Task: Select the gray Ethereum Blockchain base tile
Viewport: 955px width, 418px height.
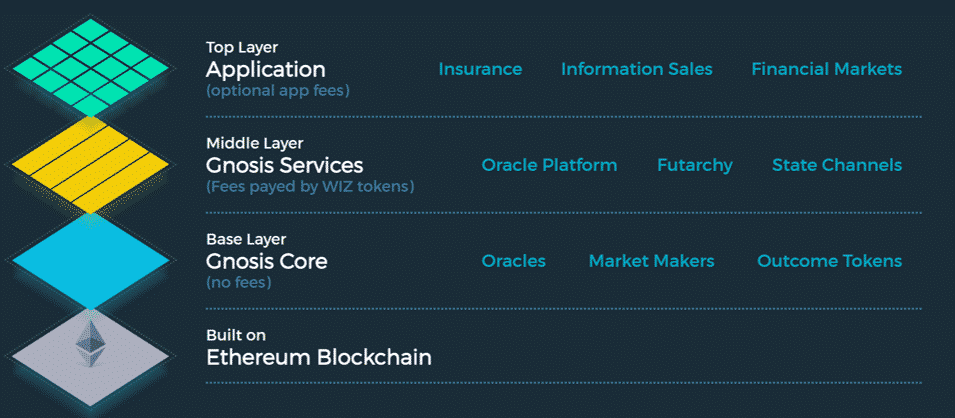Action: click(x=90, y=357)
